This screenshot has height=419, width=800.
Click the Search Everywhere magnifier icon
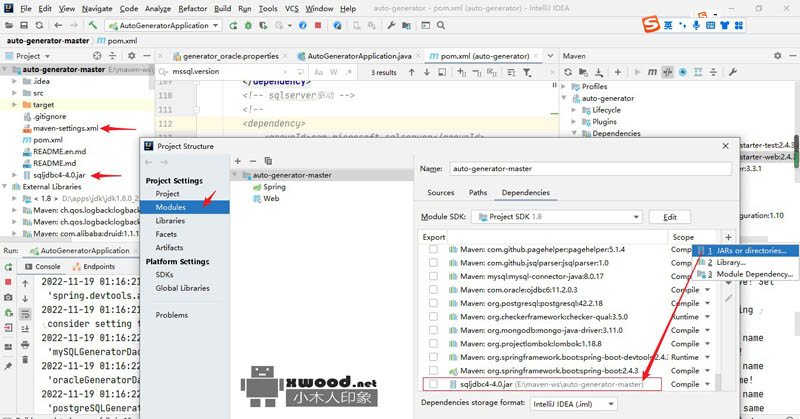(x=441, y=25)
